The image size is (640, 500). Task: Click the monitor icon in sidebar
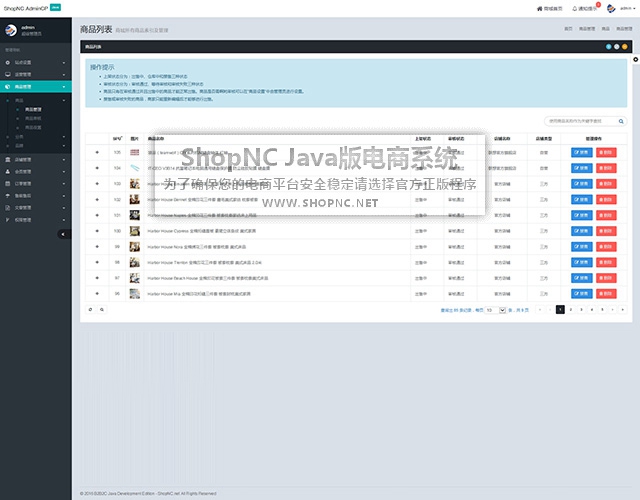[x=7, y=75]
